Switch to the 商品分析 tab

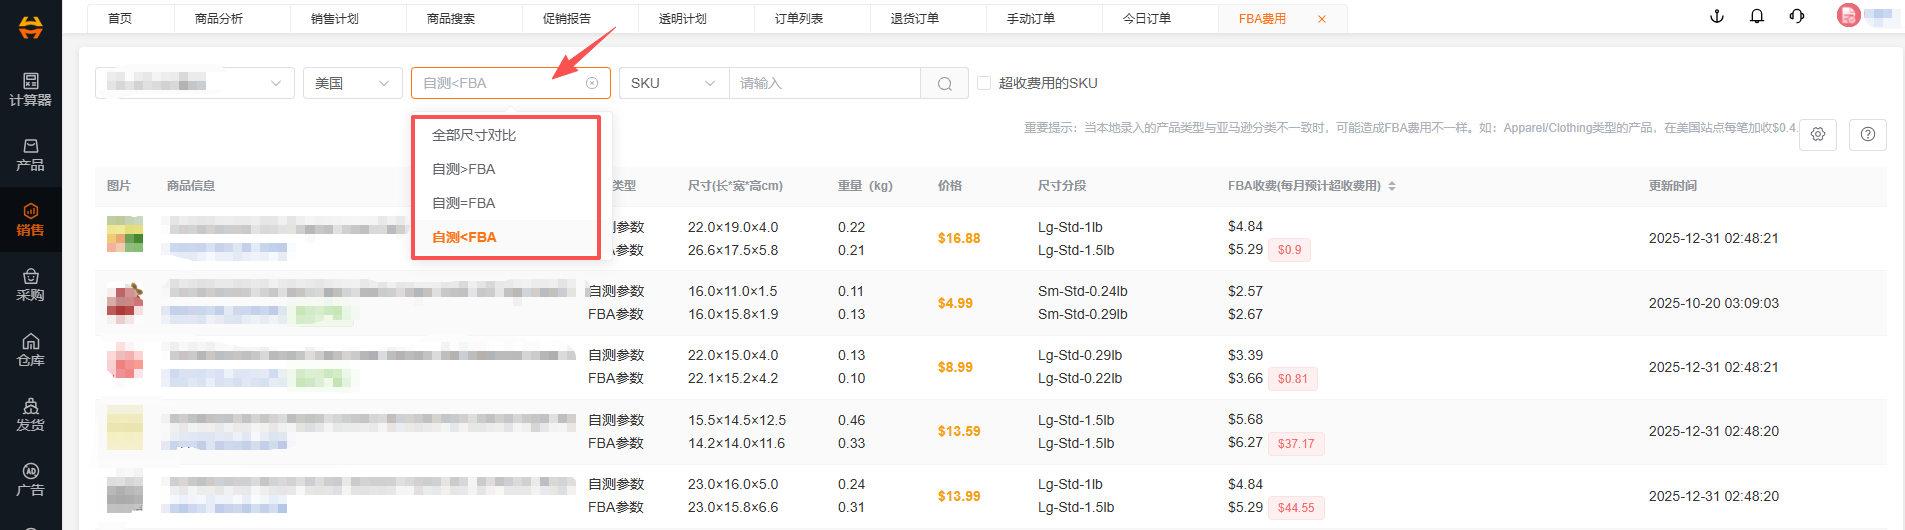(x=218, y=18)
